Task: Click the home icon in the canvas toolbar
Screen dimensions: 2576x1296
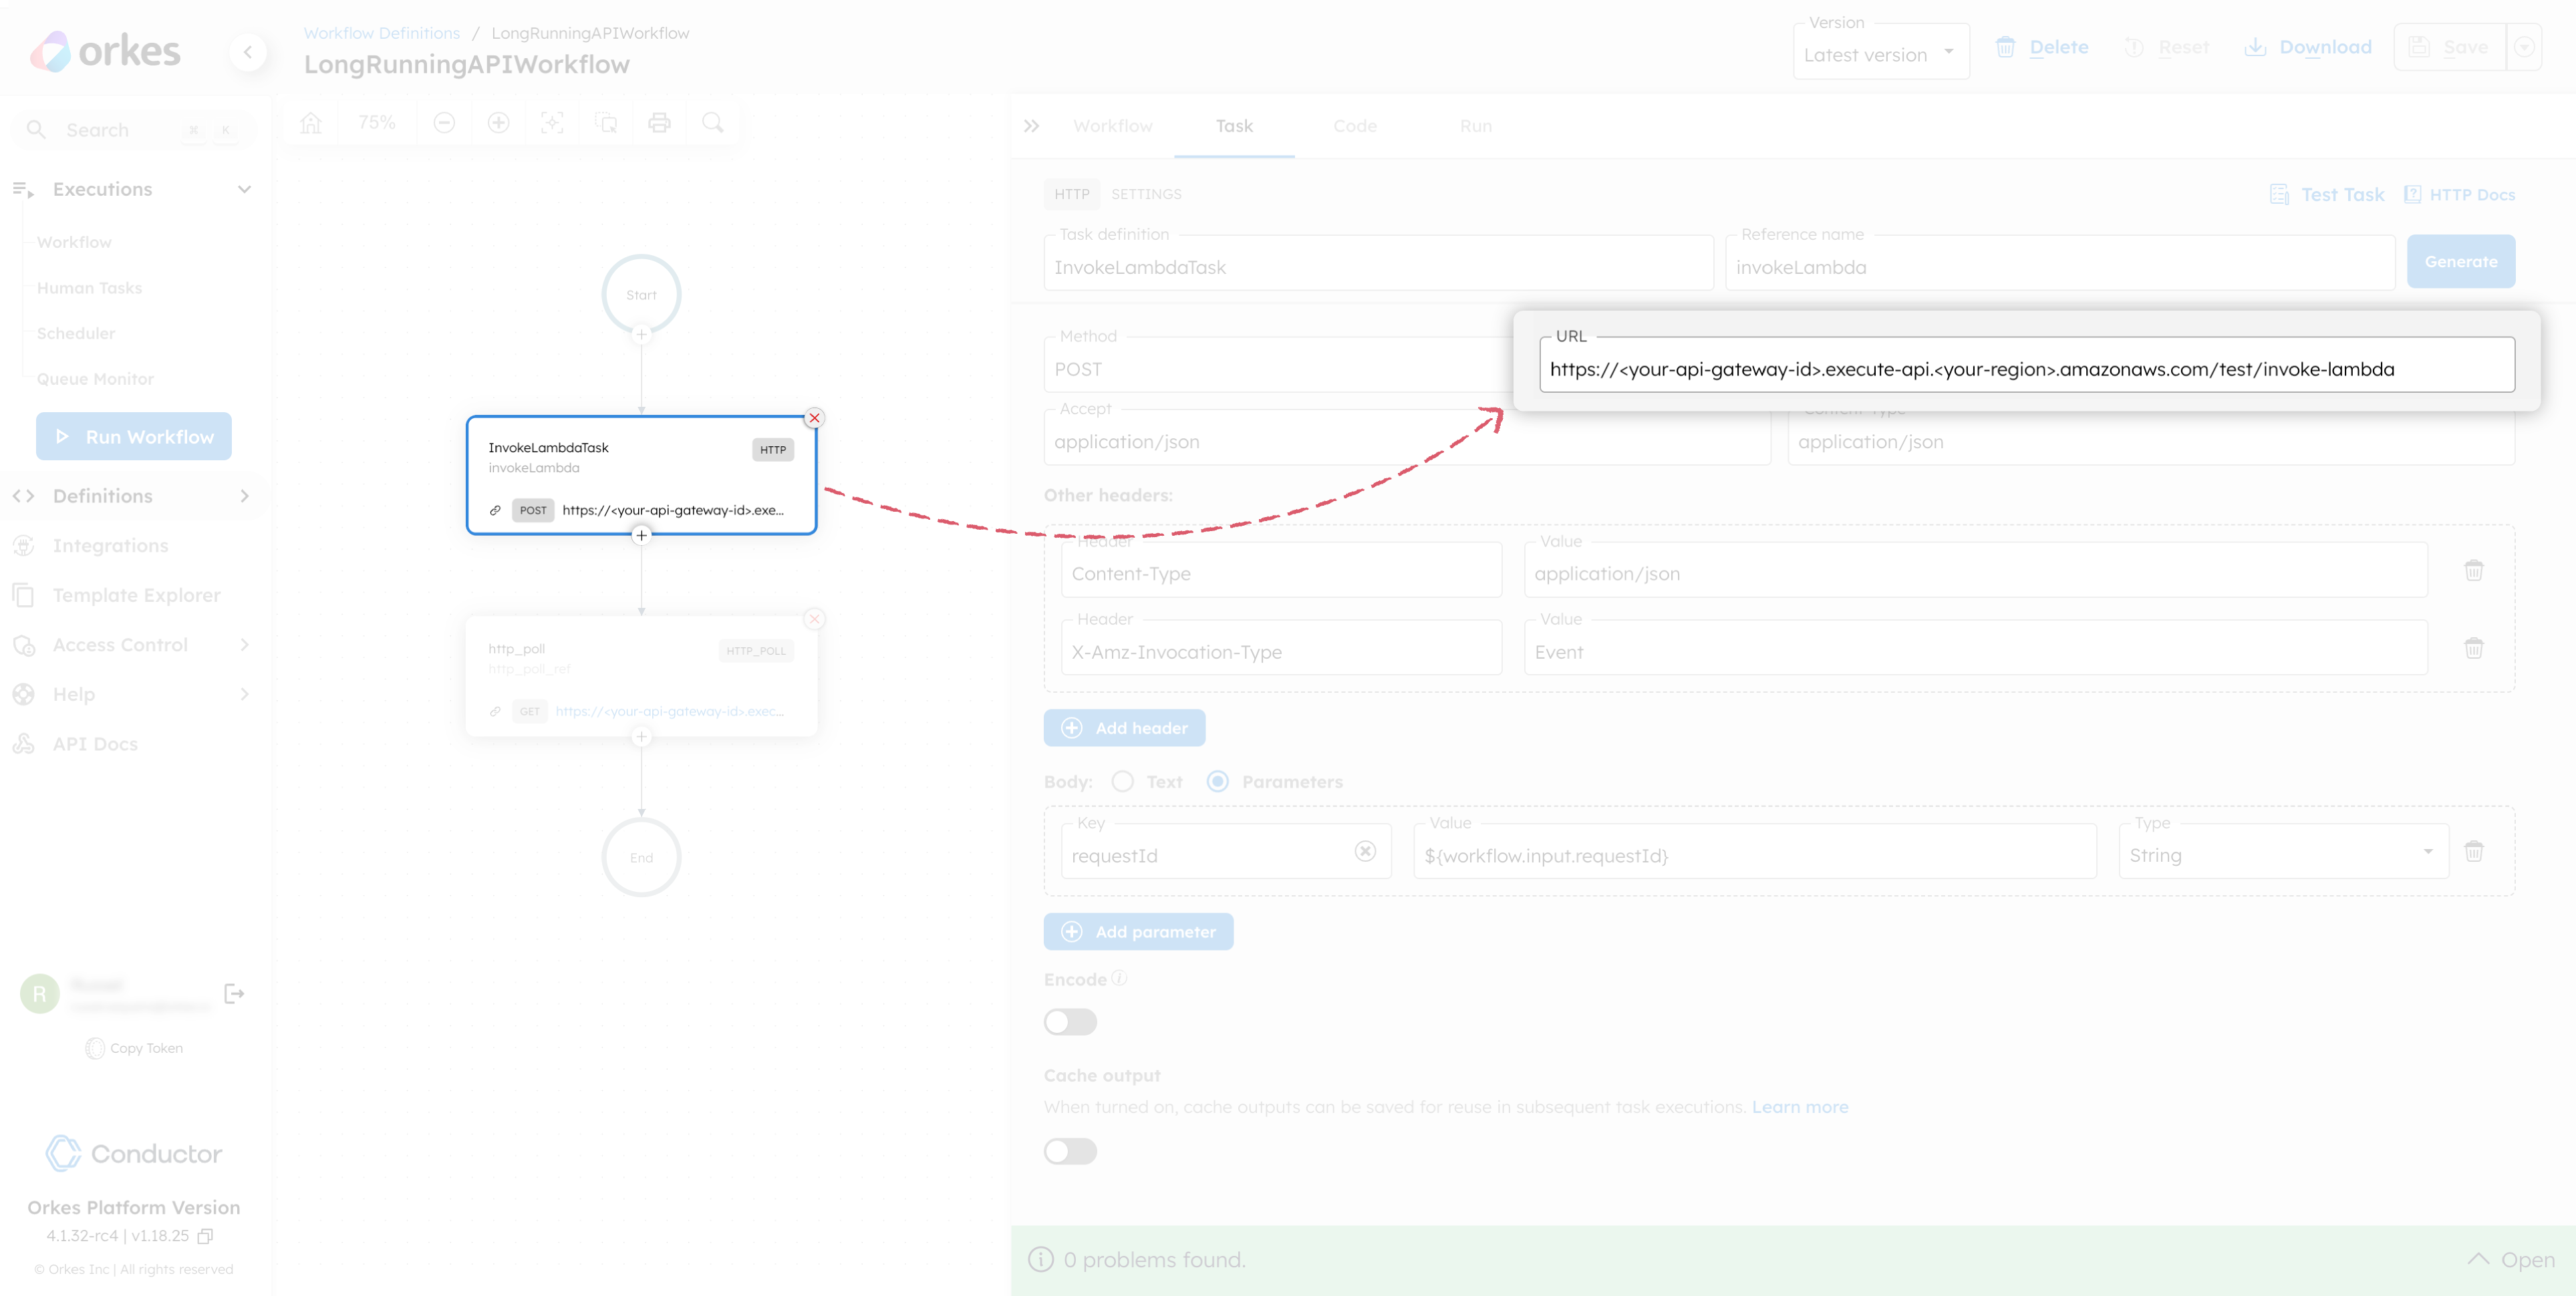Action: pos(311,122)
